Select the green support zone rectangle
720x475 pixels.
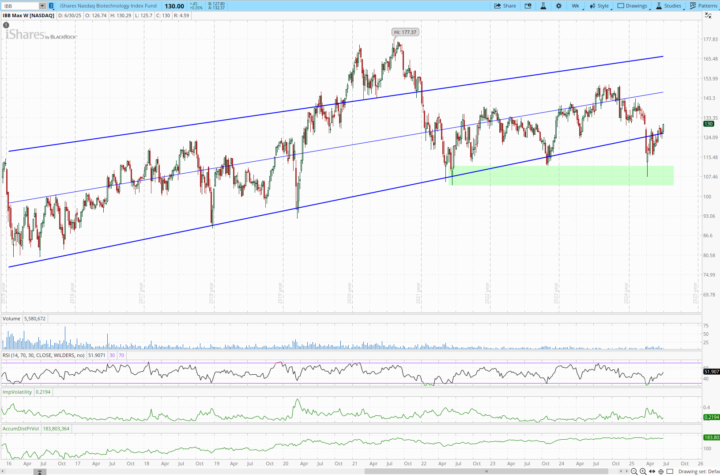click(562, 175)
